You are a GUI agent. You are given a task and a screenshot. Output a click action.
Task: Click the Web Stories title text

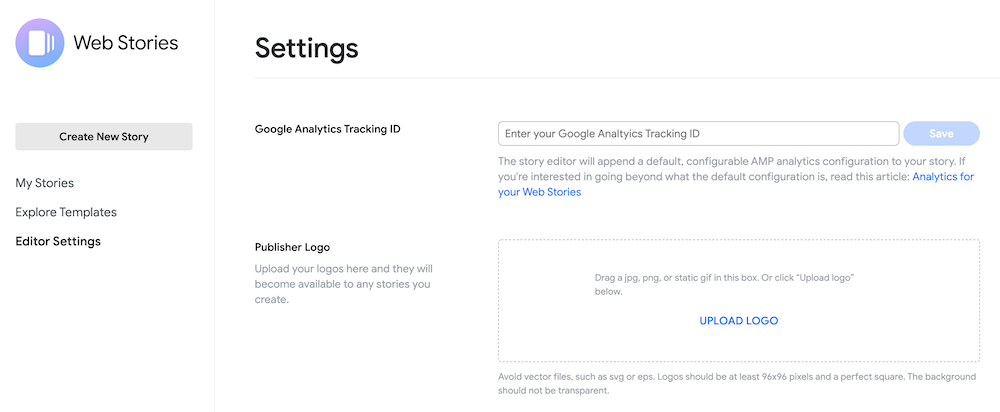[126, 43]
